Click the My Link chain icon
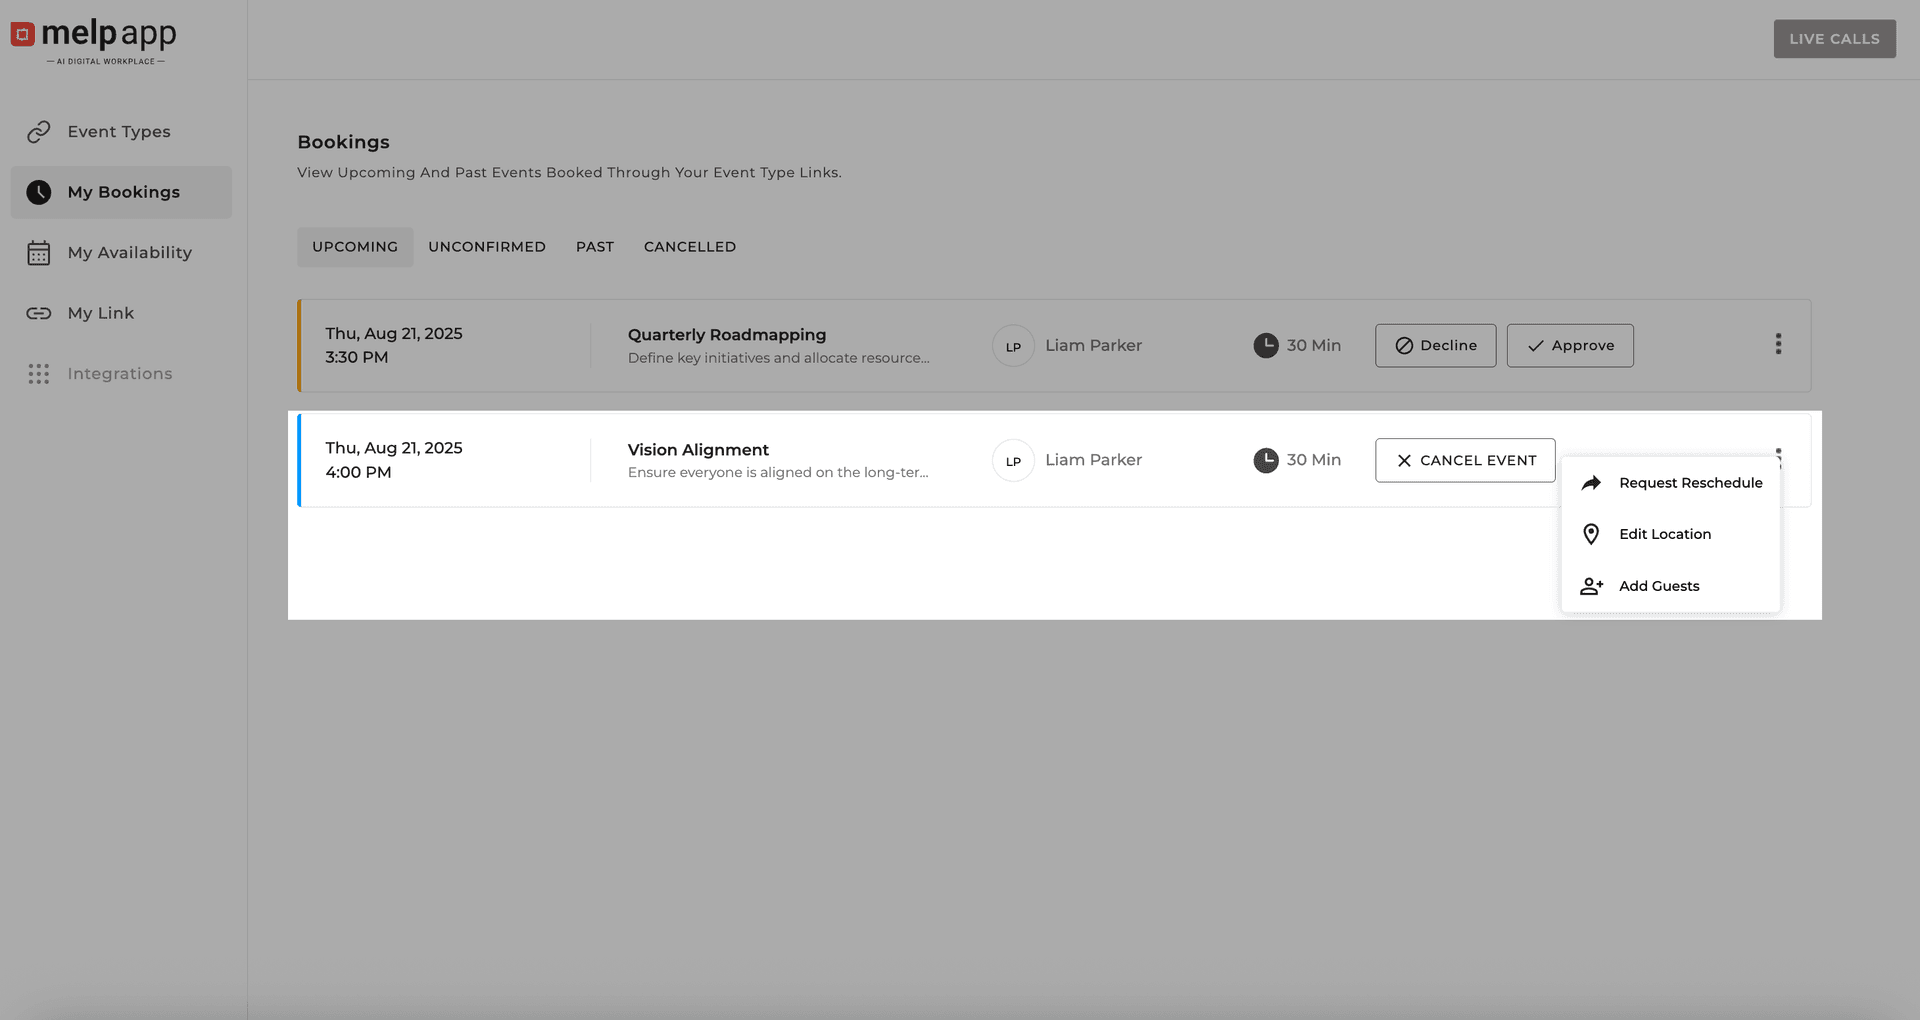1920x1020 pixels. [x=39, y=313]
